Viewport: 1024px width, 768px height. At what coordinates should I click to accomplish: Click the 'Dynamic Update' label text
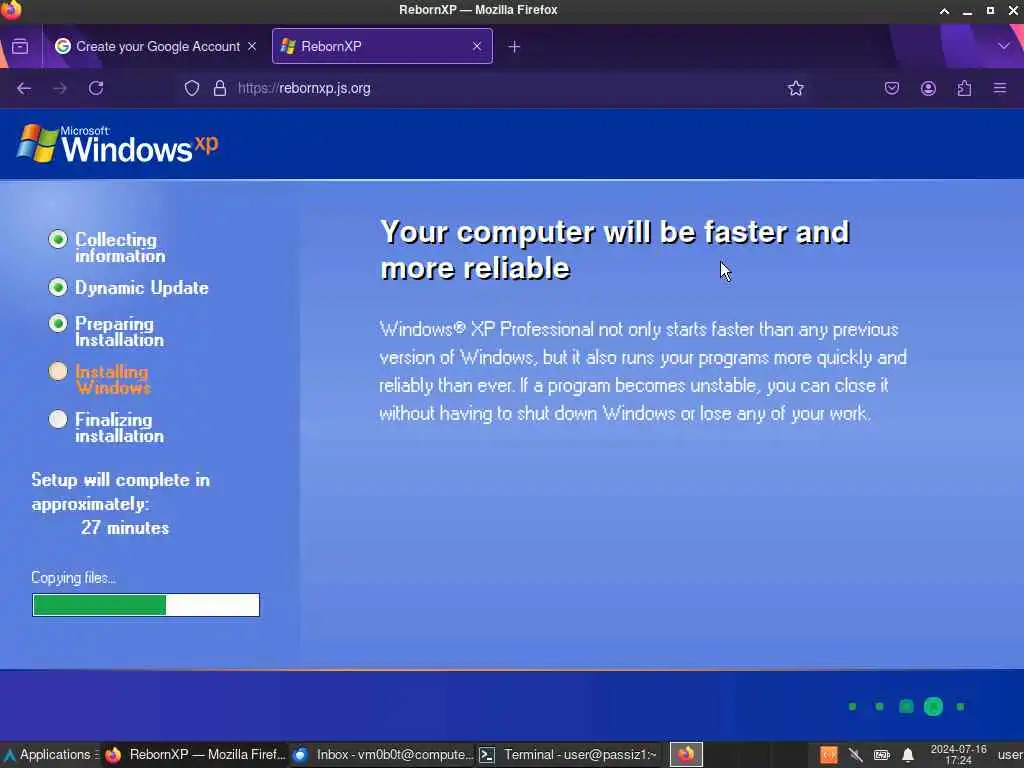pos(142,288)
